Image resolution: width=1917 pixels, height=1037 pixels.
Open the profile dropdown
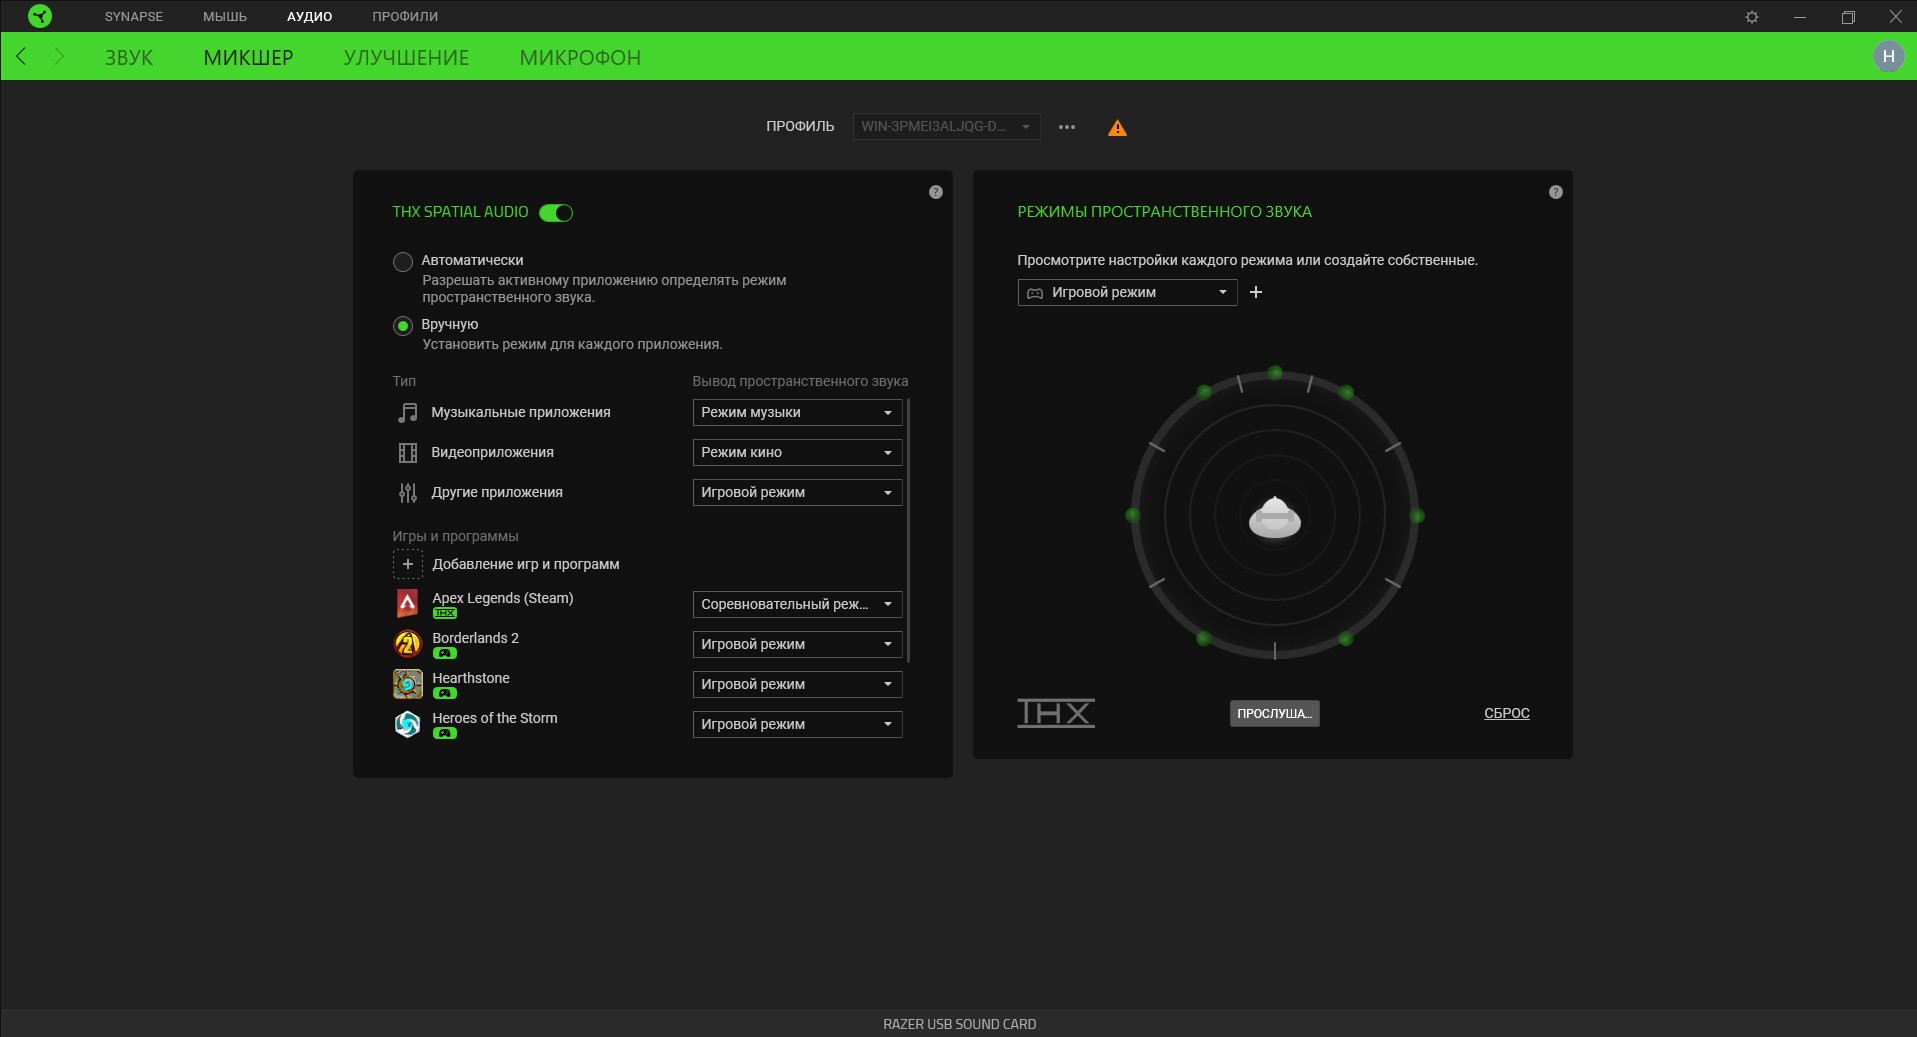coord(946,127)
